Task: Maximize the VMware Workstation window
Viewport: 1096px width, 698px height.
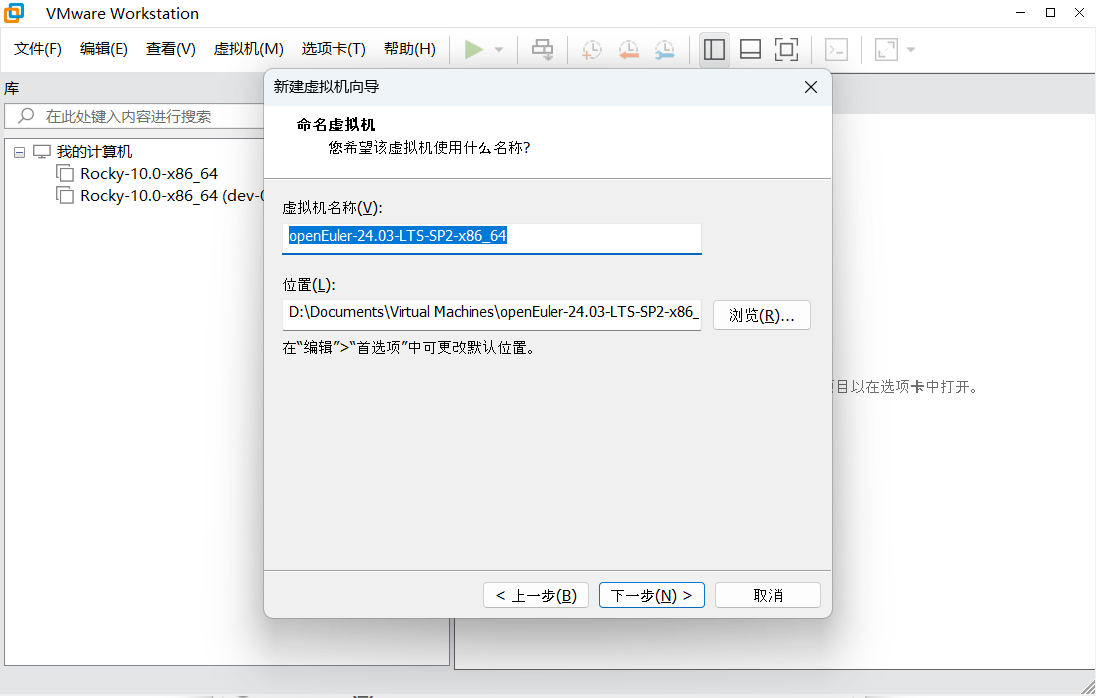Action: (x=1050, y=13)
